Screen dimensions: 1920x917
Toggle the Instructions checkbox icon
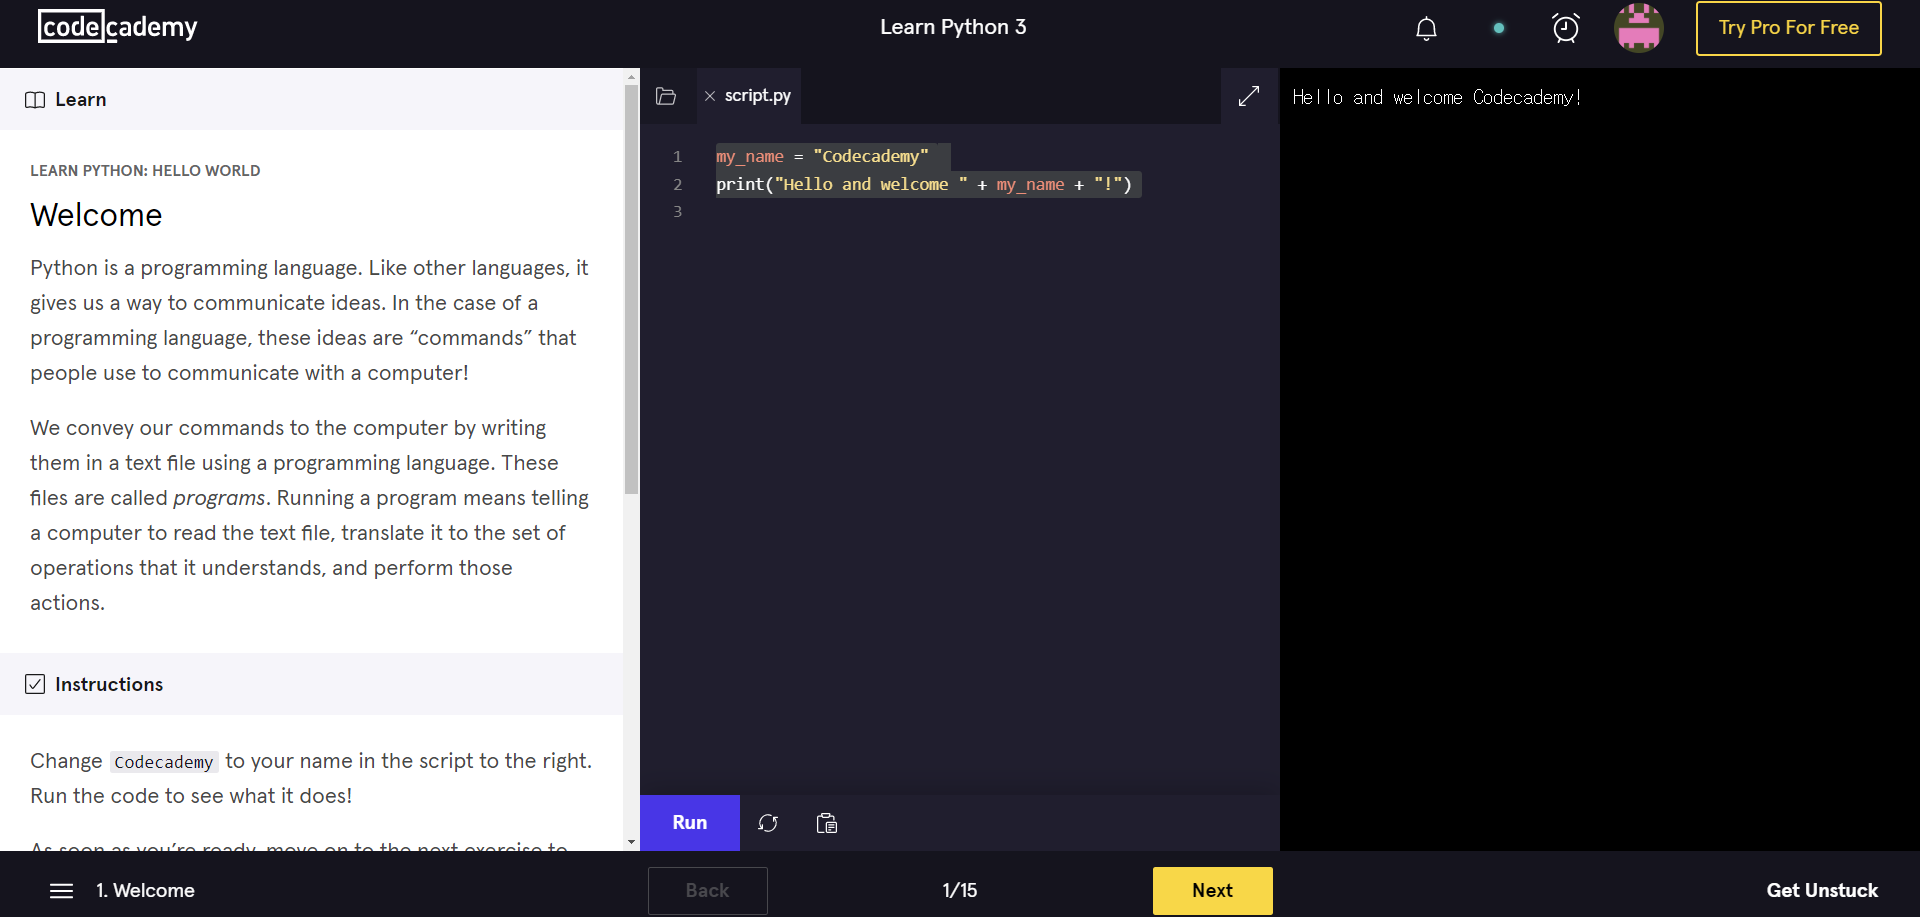click(35, 684)
